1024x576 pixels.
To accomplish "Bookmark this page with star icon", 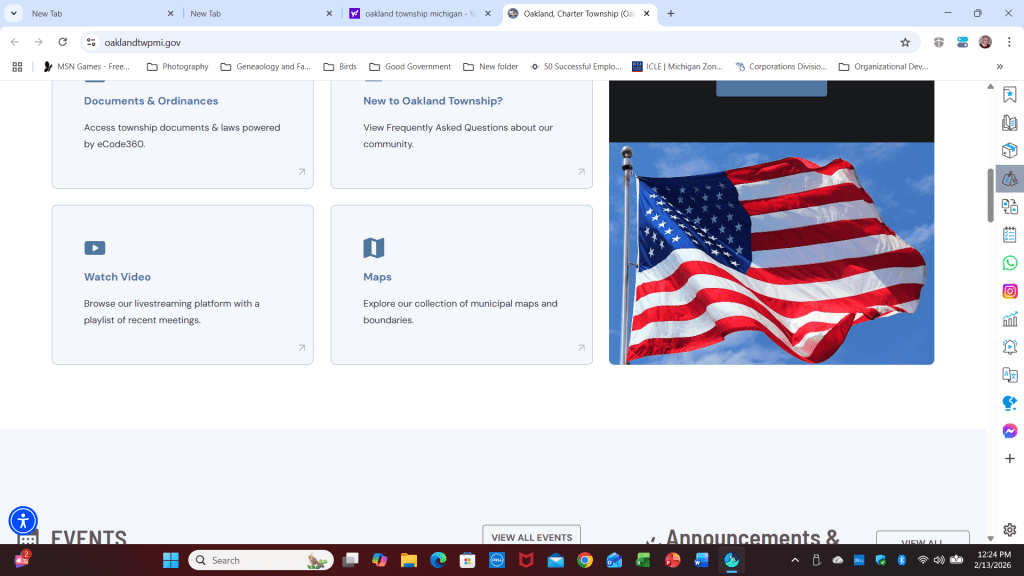I will coord(905,42).
